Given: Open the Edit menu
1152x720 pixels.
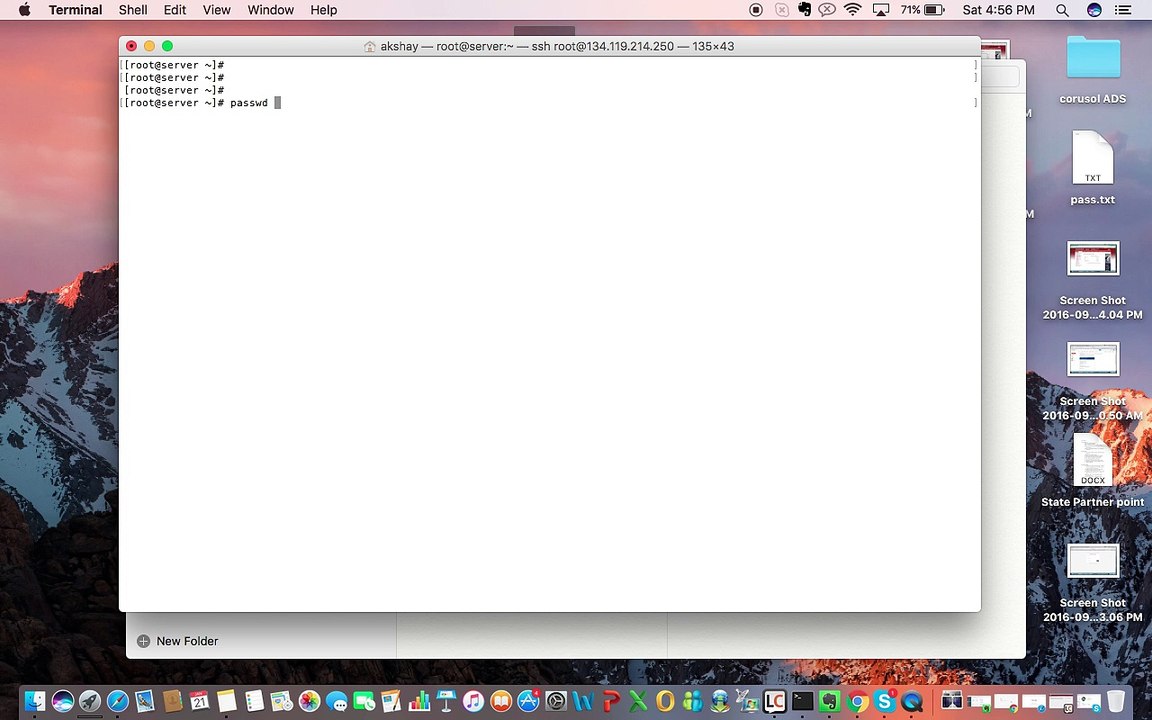Looking at the screenshot, I should click(175, 10).
